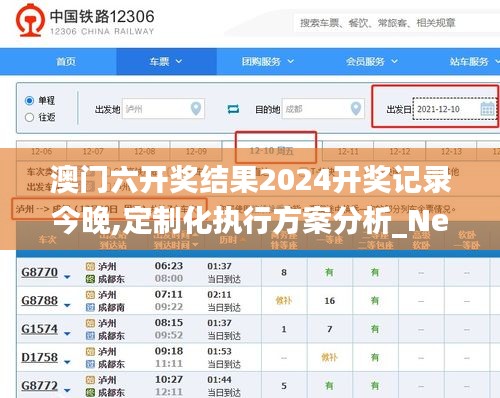Viewport: 500px width, 398px height.
Task: Select the 12-07 date tab
Action: coord(93,152)
